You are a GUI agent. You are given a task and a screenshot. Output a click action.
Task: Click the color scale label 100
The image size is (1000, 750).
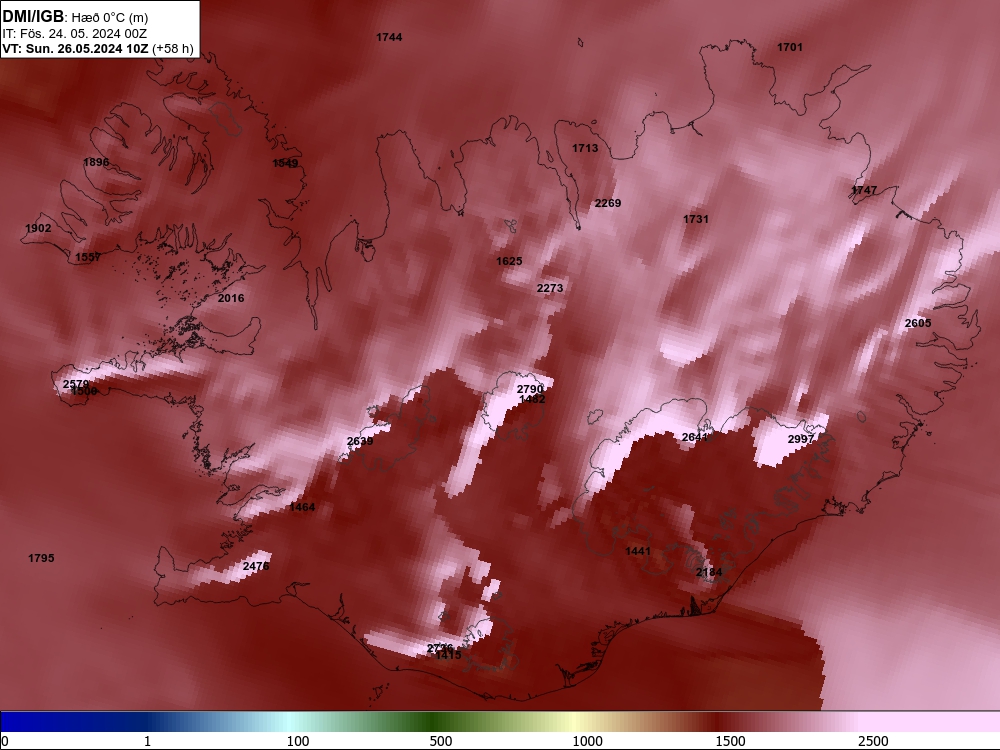pyautogui.click(x=298, y=741)
